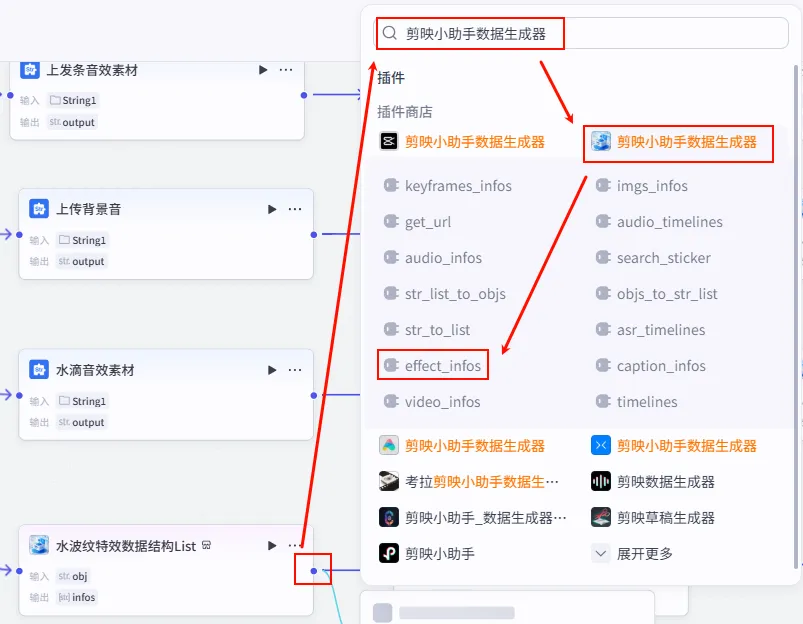Expand more results with 展开更多
The height and width of the screenshot is (624, 803).
632,553
